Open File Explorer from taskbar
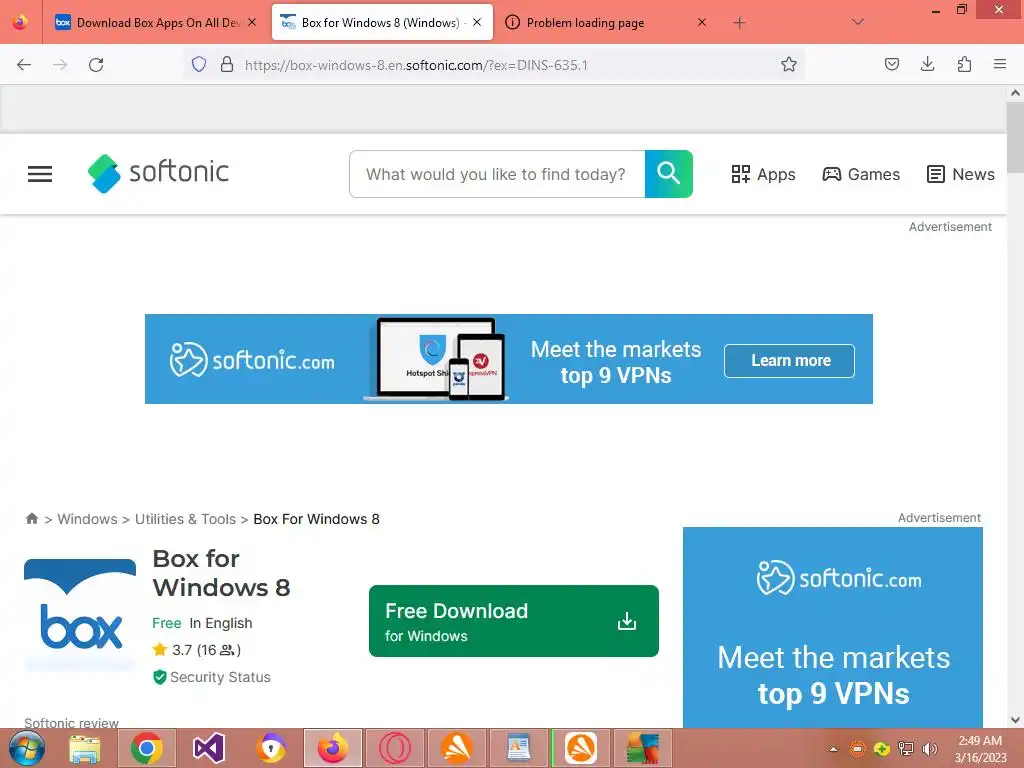Viewport: 1024px width, 768px height. point(85,748)
